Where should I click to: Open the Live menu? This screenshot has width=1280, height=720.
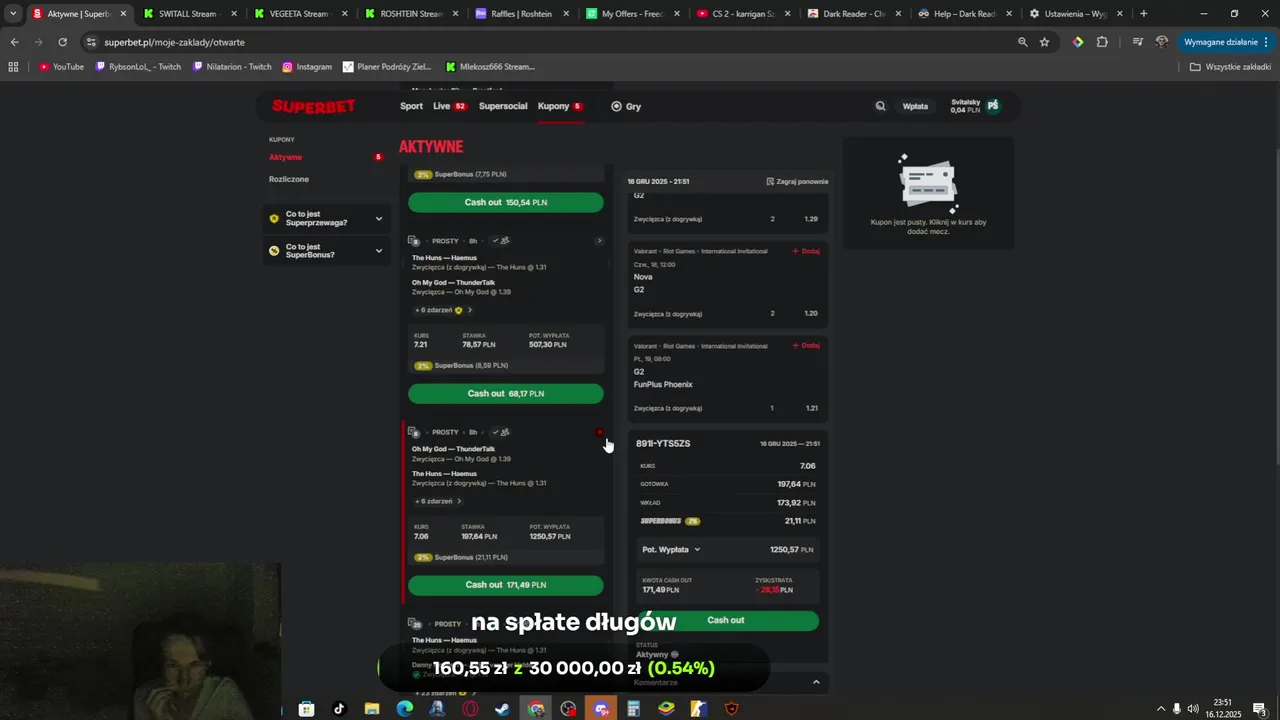(449, 106)
